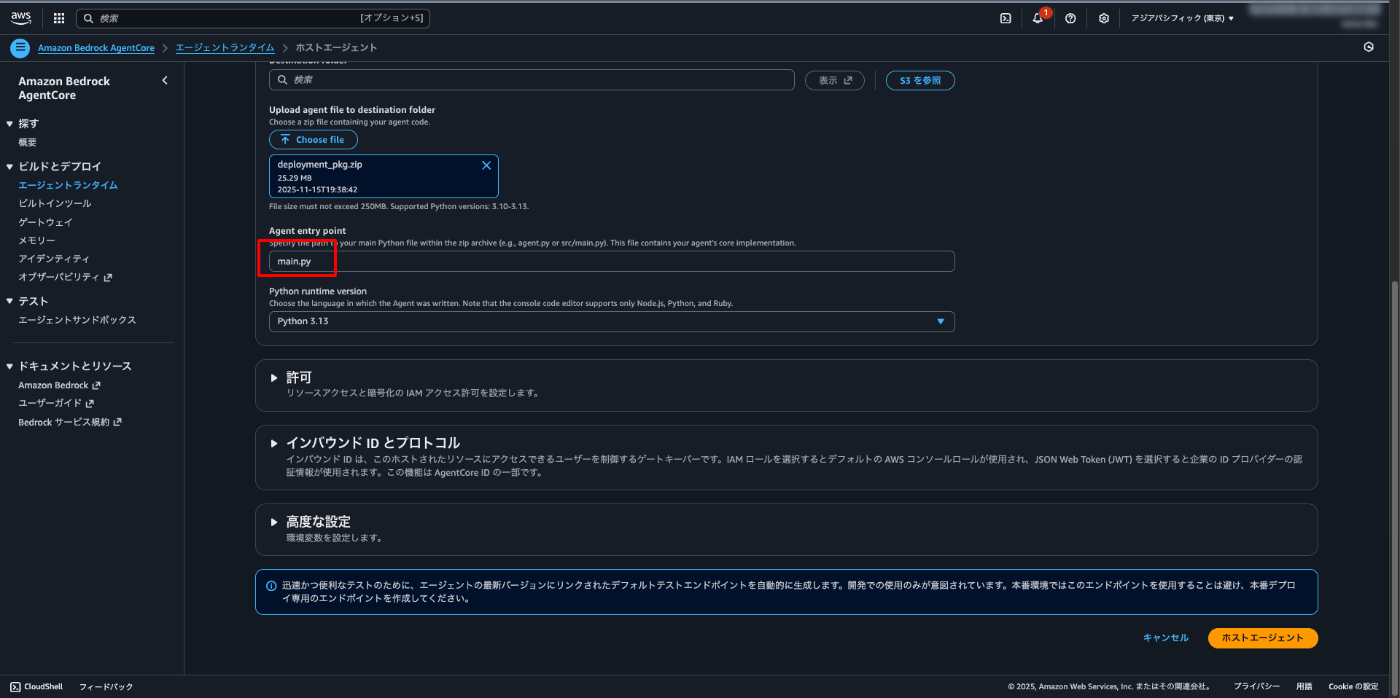Click the external link icon beside Amazon Bedrock
This screenshot has height=698, width=1400.
[97, 385]
